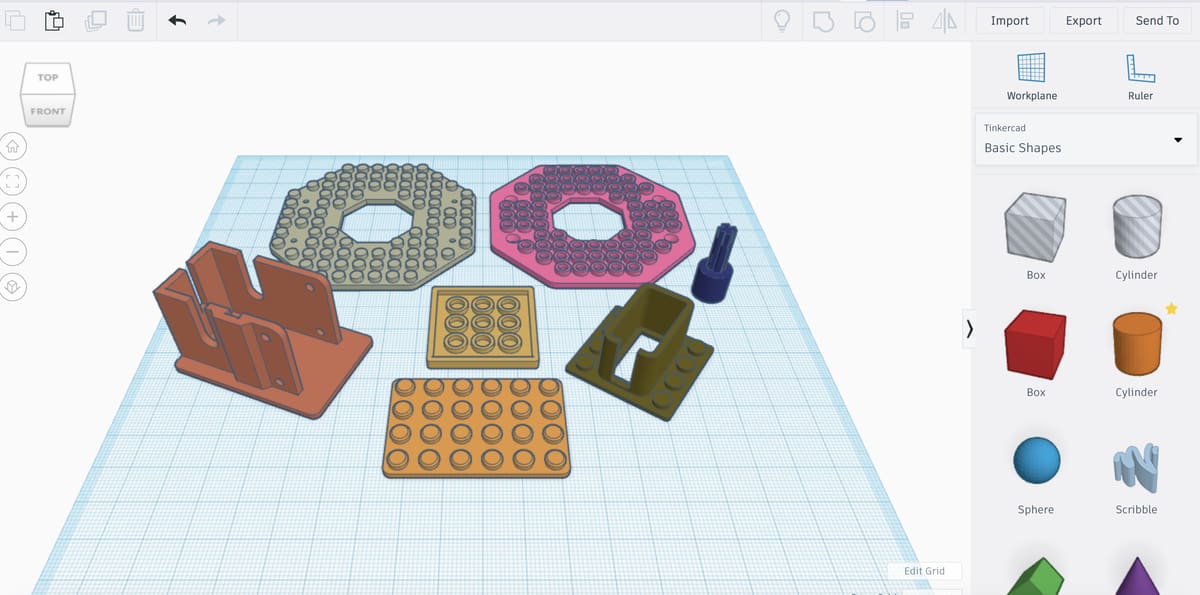Zoom in with the plus icon

(12, 216)
